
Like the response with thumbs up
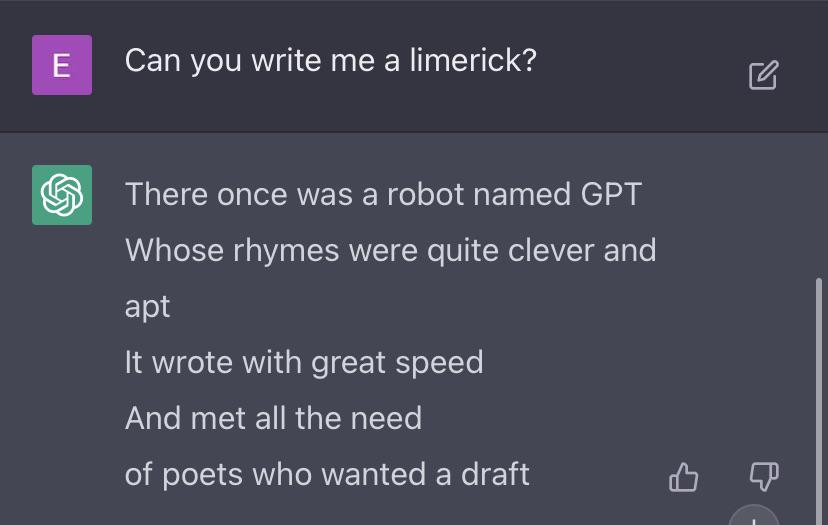(683, 477)
